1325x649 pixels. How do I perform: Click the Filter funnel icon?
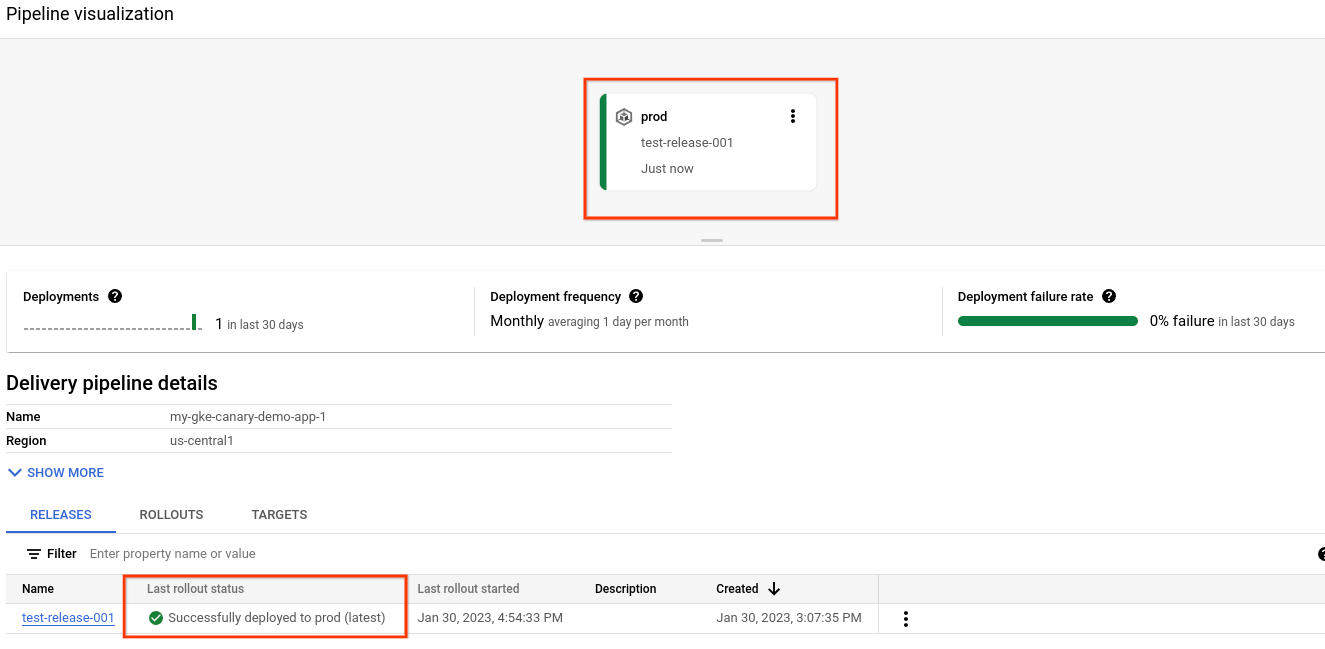[33, 553]
